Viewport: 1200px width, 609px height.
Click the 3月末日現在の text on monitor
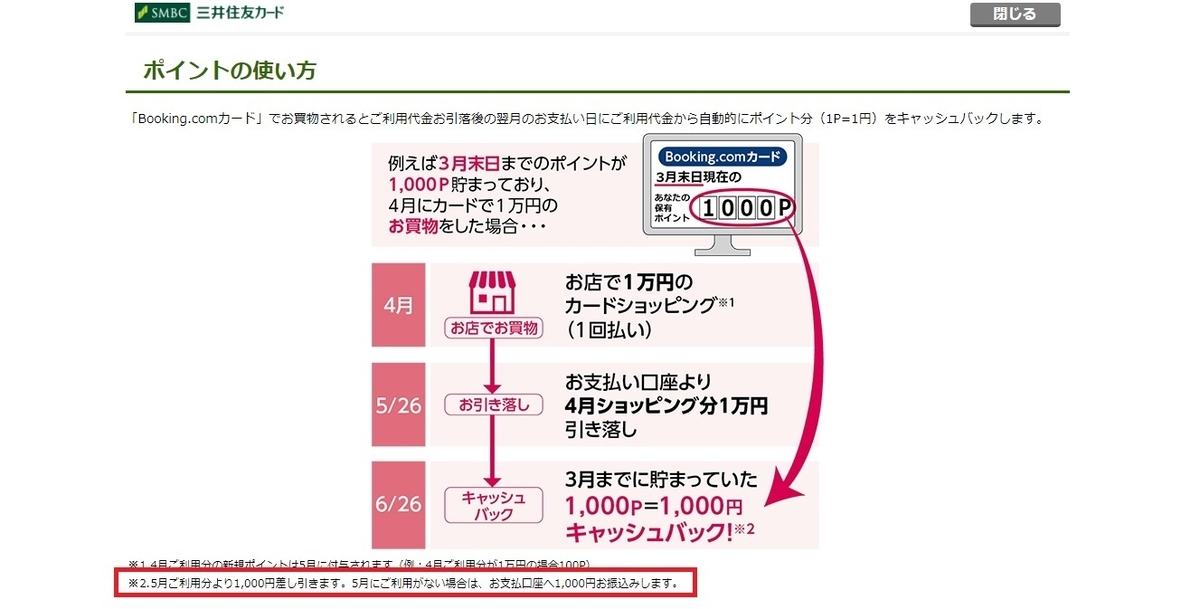700,178
